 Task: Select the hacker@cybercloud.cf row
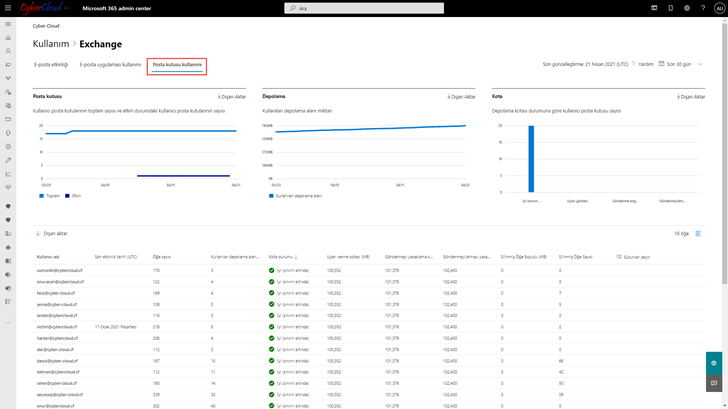369,338
